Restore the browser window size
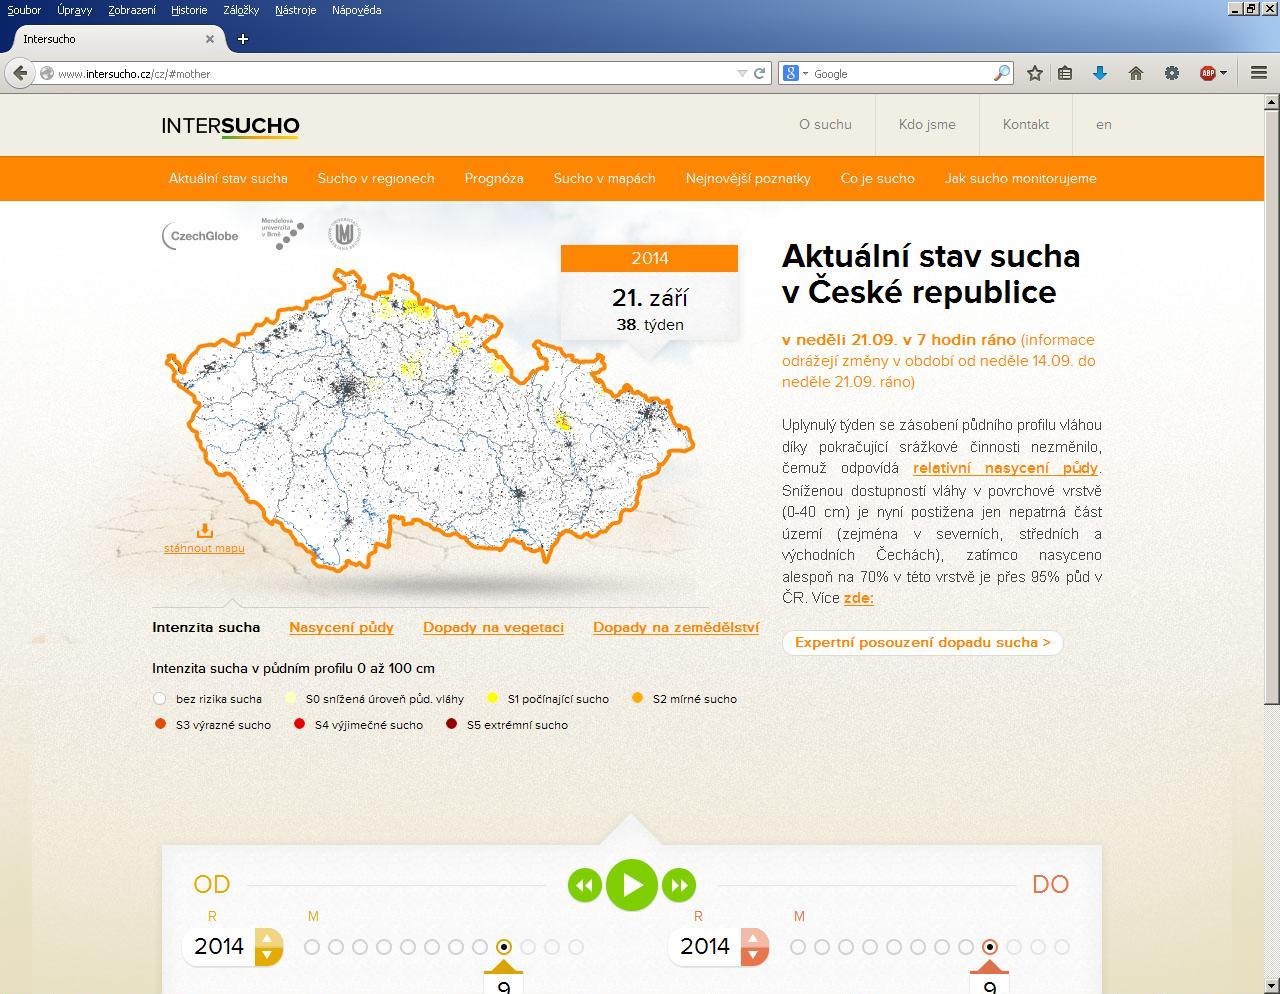The height and width of the screenshot is (994, 1280). pos(1250,8)
